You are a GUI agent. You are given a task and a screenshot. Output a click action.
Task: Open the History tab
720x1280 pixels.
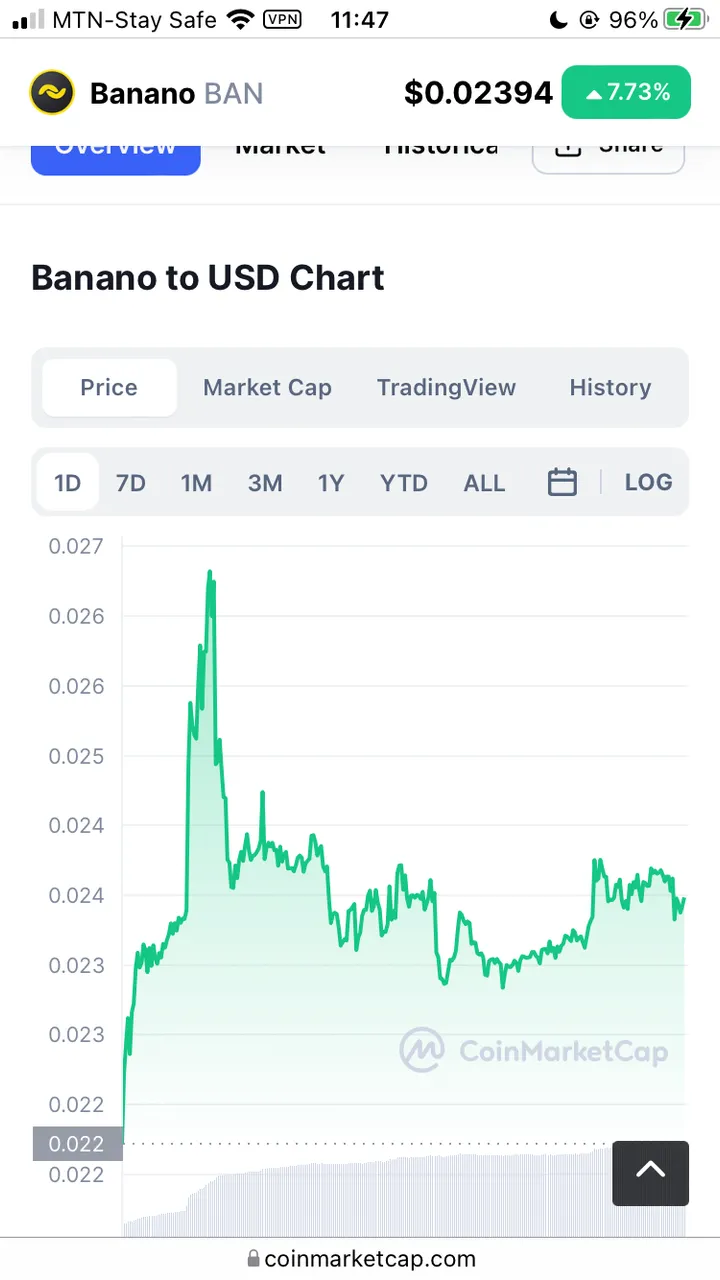(x=610, y=387)
